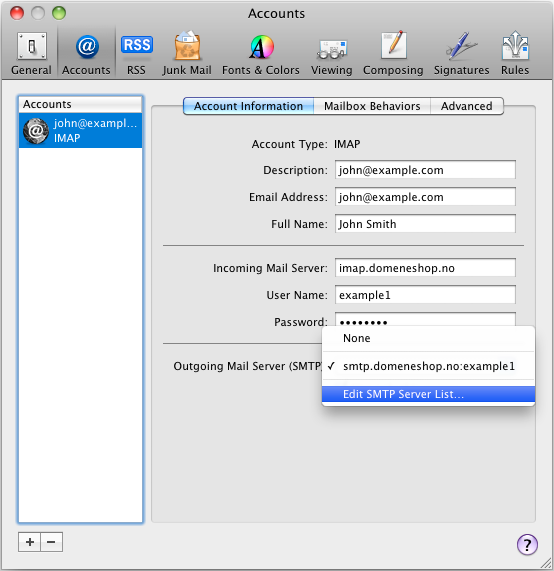The image size is (554, 571).
Task: Click the Incoming Mail Server field
Action: 425,268
